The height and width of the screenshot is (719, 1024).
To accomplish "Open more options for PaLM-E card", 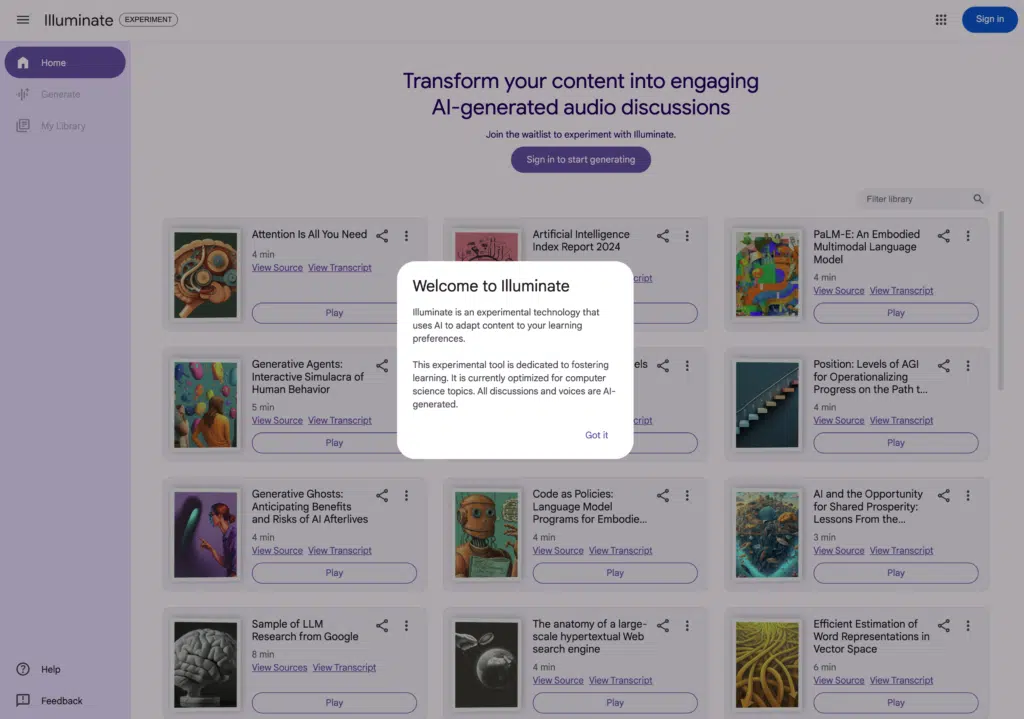I will click(968, 236).
